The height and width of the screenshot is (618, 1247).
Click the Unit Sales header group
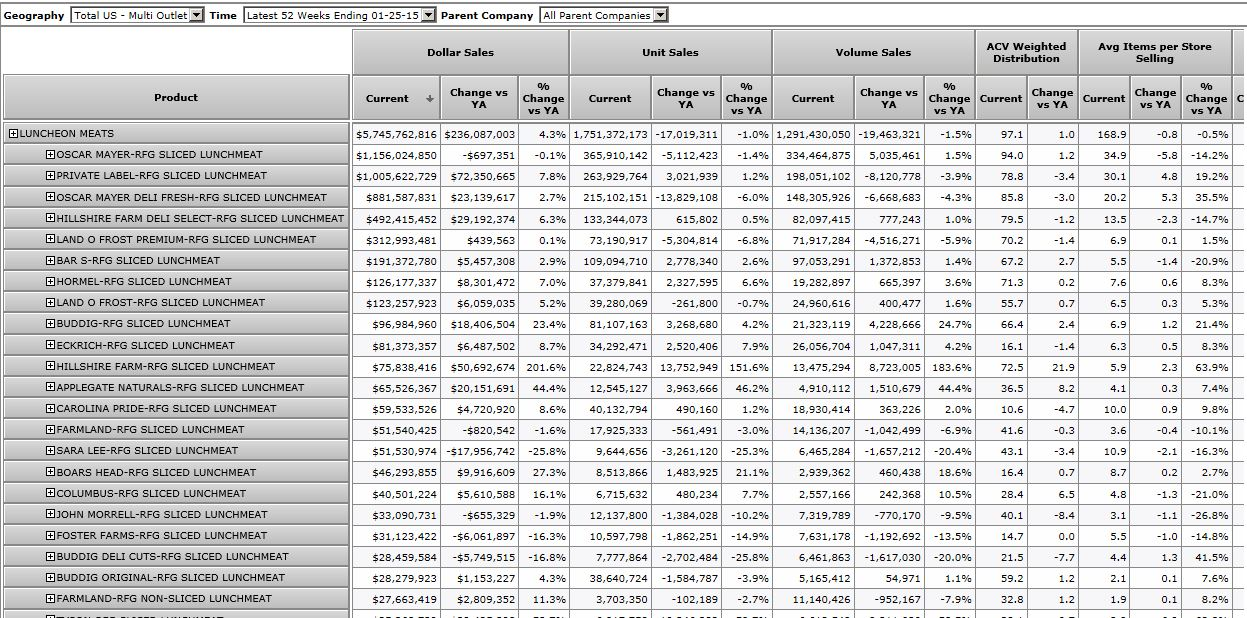point(670,52)
